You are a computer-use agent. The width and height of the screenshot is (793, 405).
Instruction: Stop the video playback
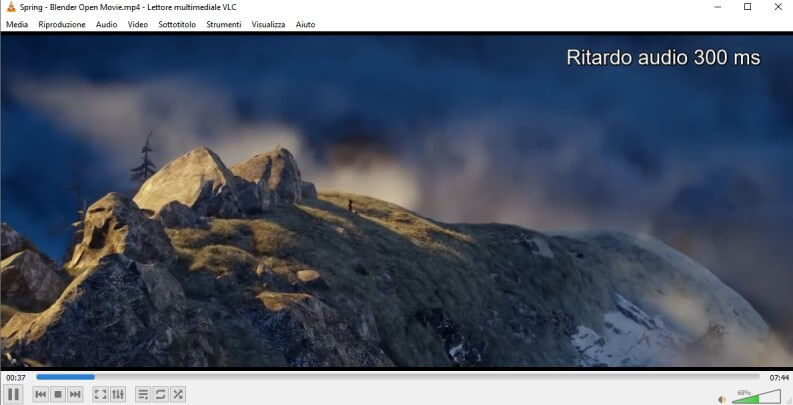tap(58, 394)
